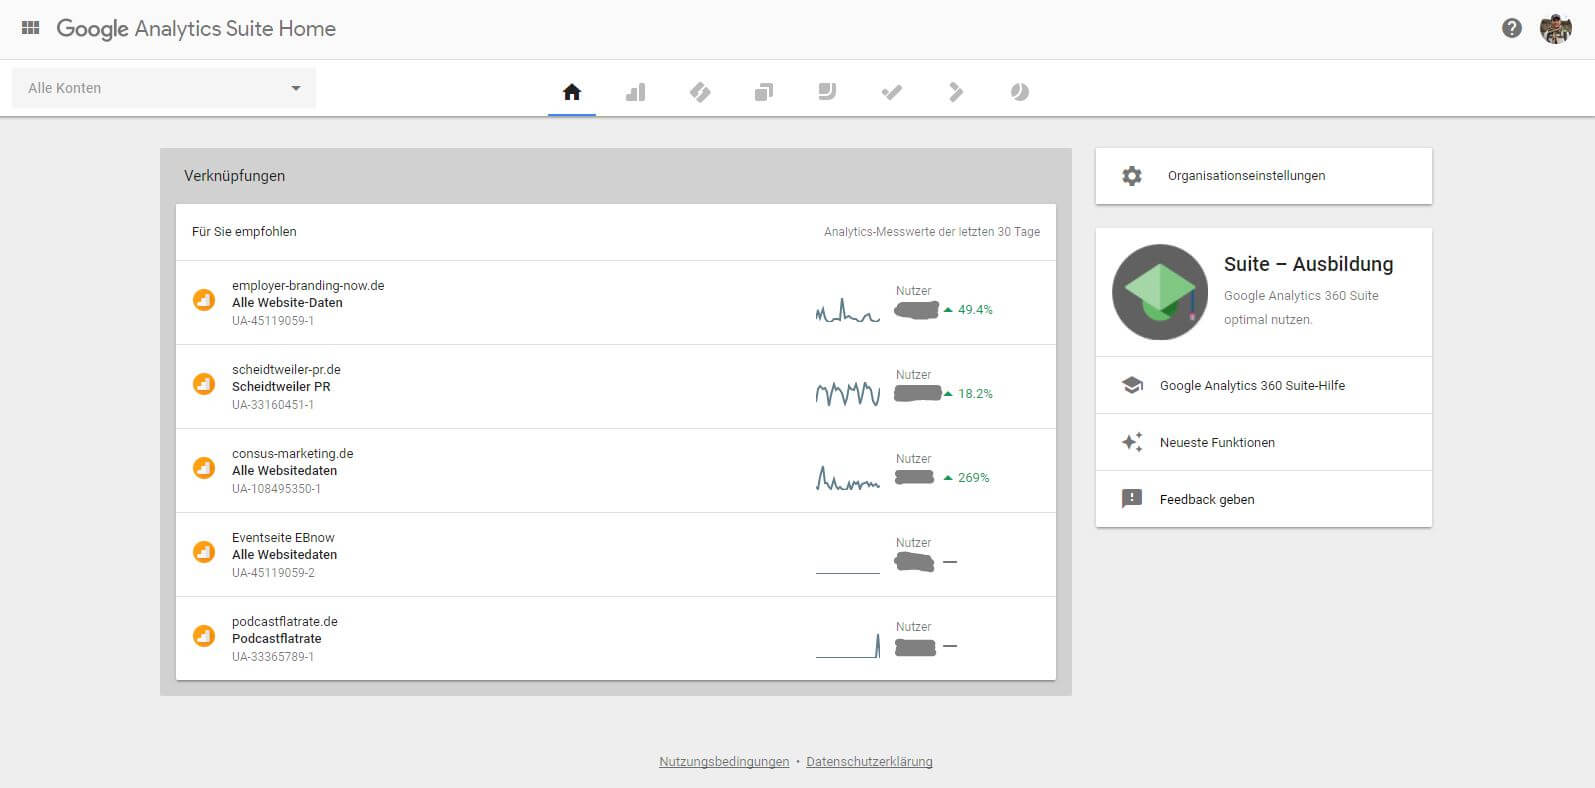Click the Analytics icon for scheidtweiler-pr.de
Viewport: 1595px width, 788px height.
(204, 383)
